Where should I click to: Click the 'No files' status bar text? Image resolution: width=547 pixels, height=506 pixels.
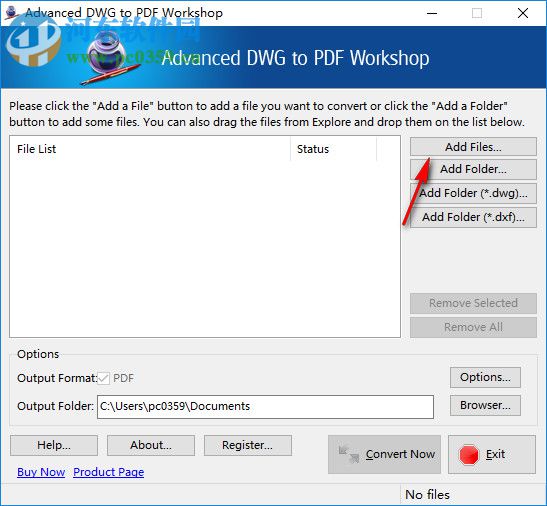coord(427,494)
